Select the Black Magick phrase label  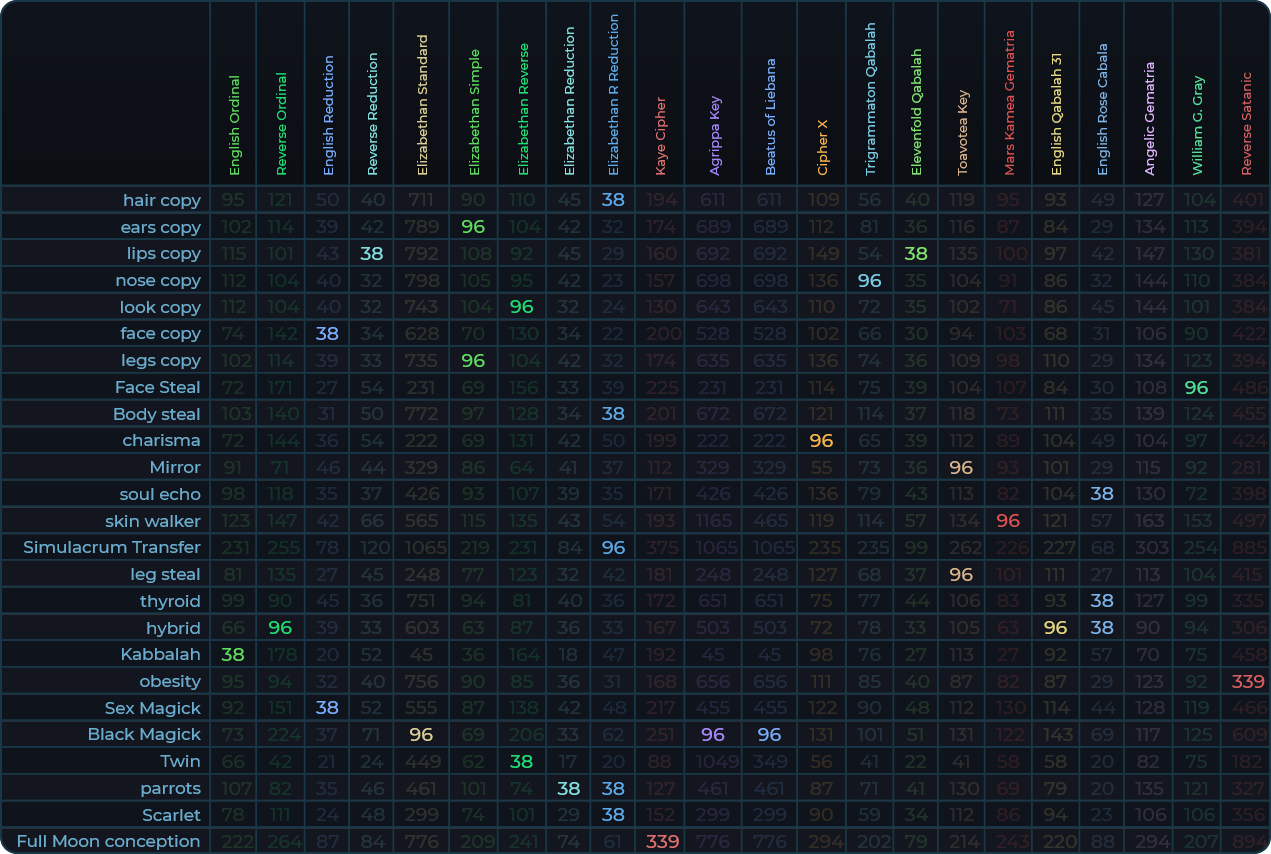[x=144, y=734]
